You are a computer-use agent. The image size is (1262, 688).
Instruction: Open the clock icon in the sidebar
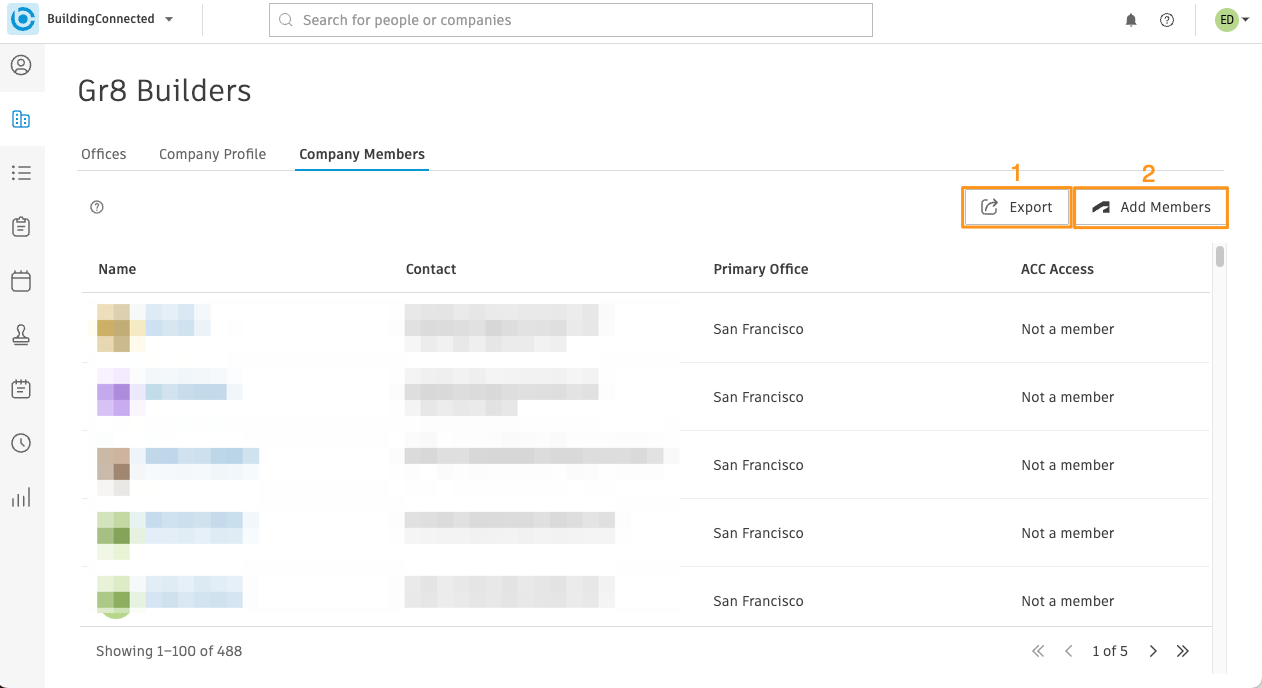pos(21,443)
